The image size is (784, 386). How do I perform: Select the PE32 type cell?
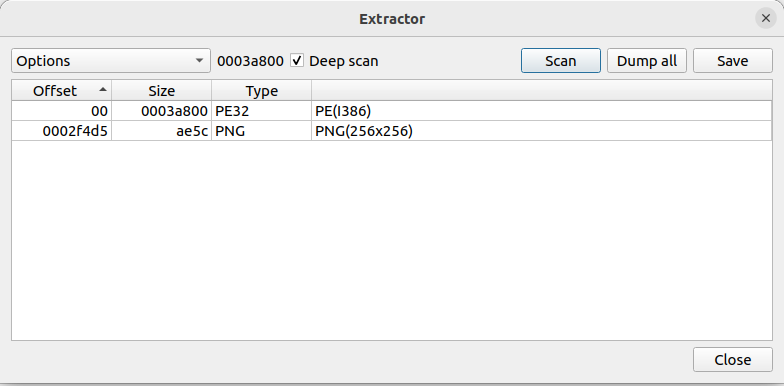(262, 111)
